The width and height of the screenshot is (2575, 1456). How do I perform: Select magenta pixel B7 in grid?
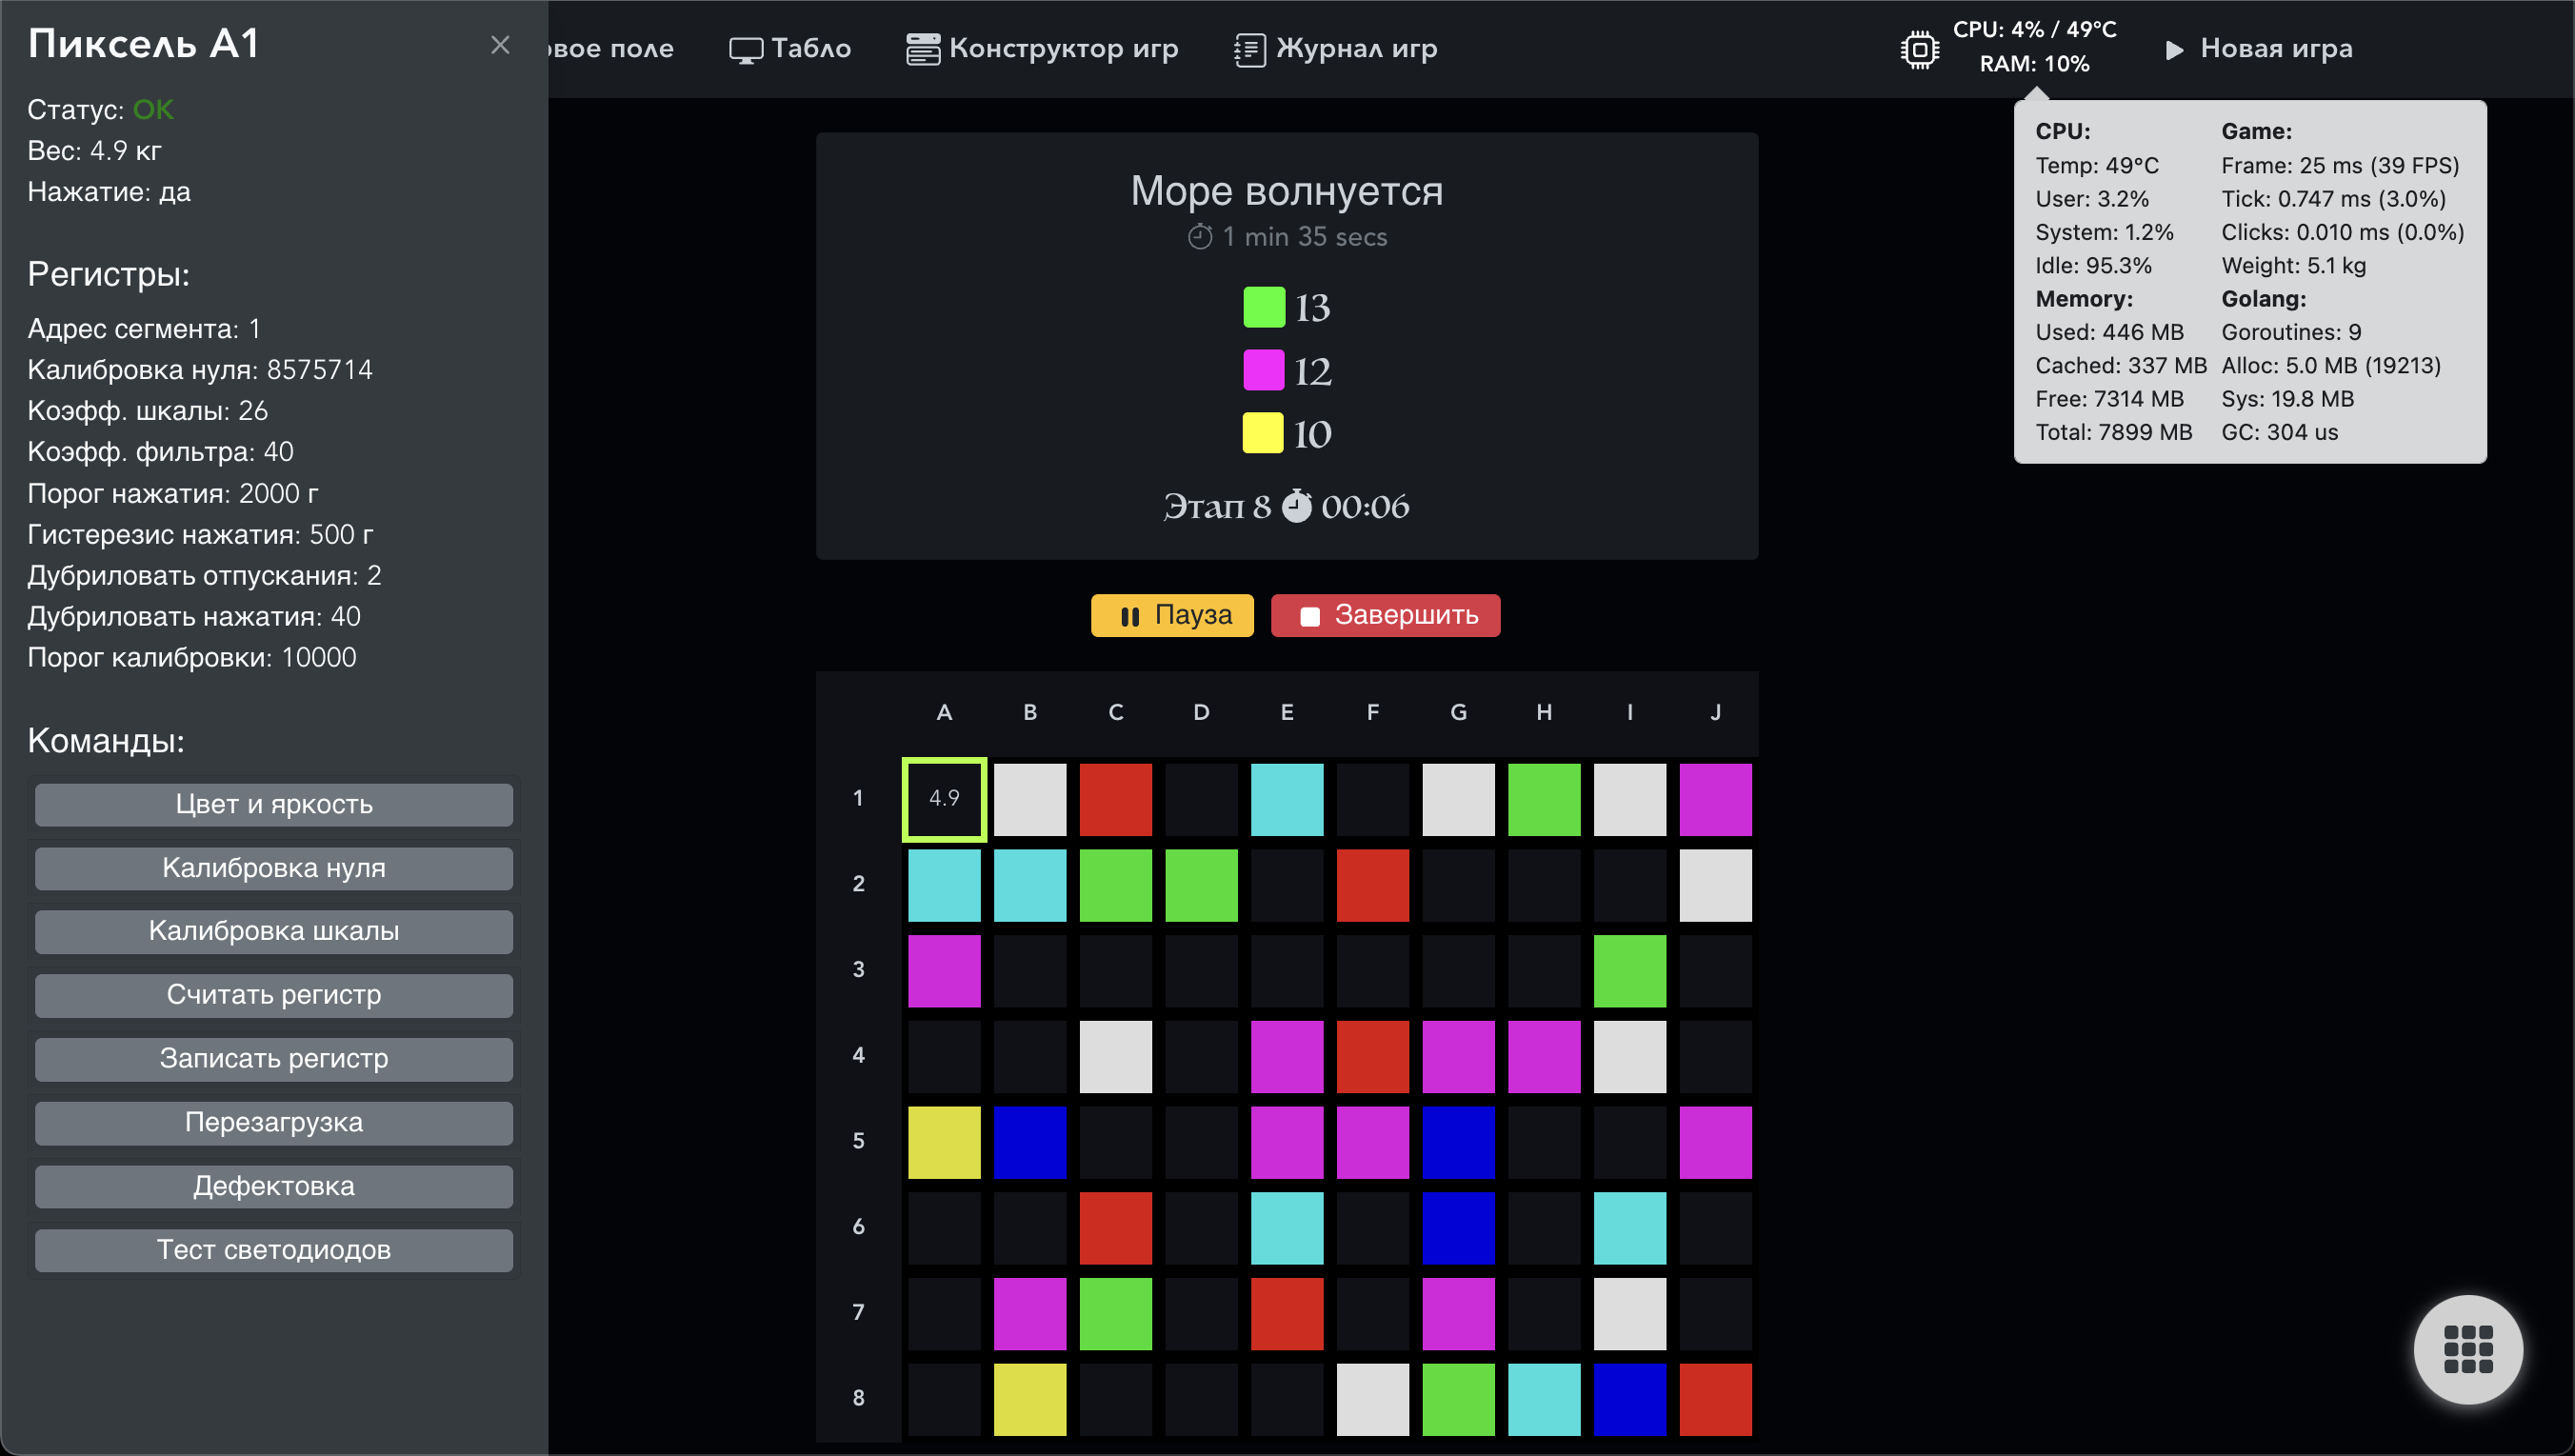[1030, 1313]
